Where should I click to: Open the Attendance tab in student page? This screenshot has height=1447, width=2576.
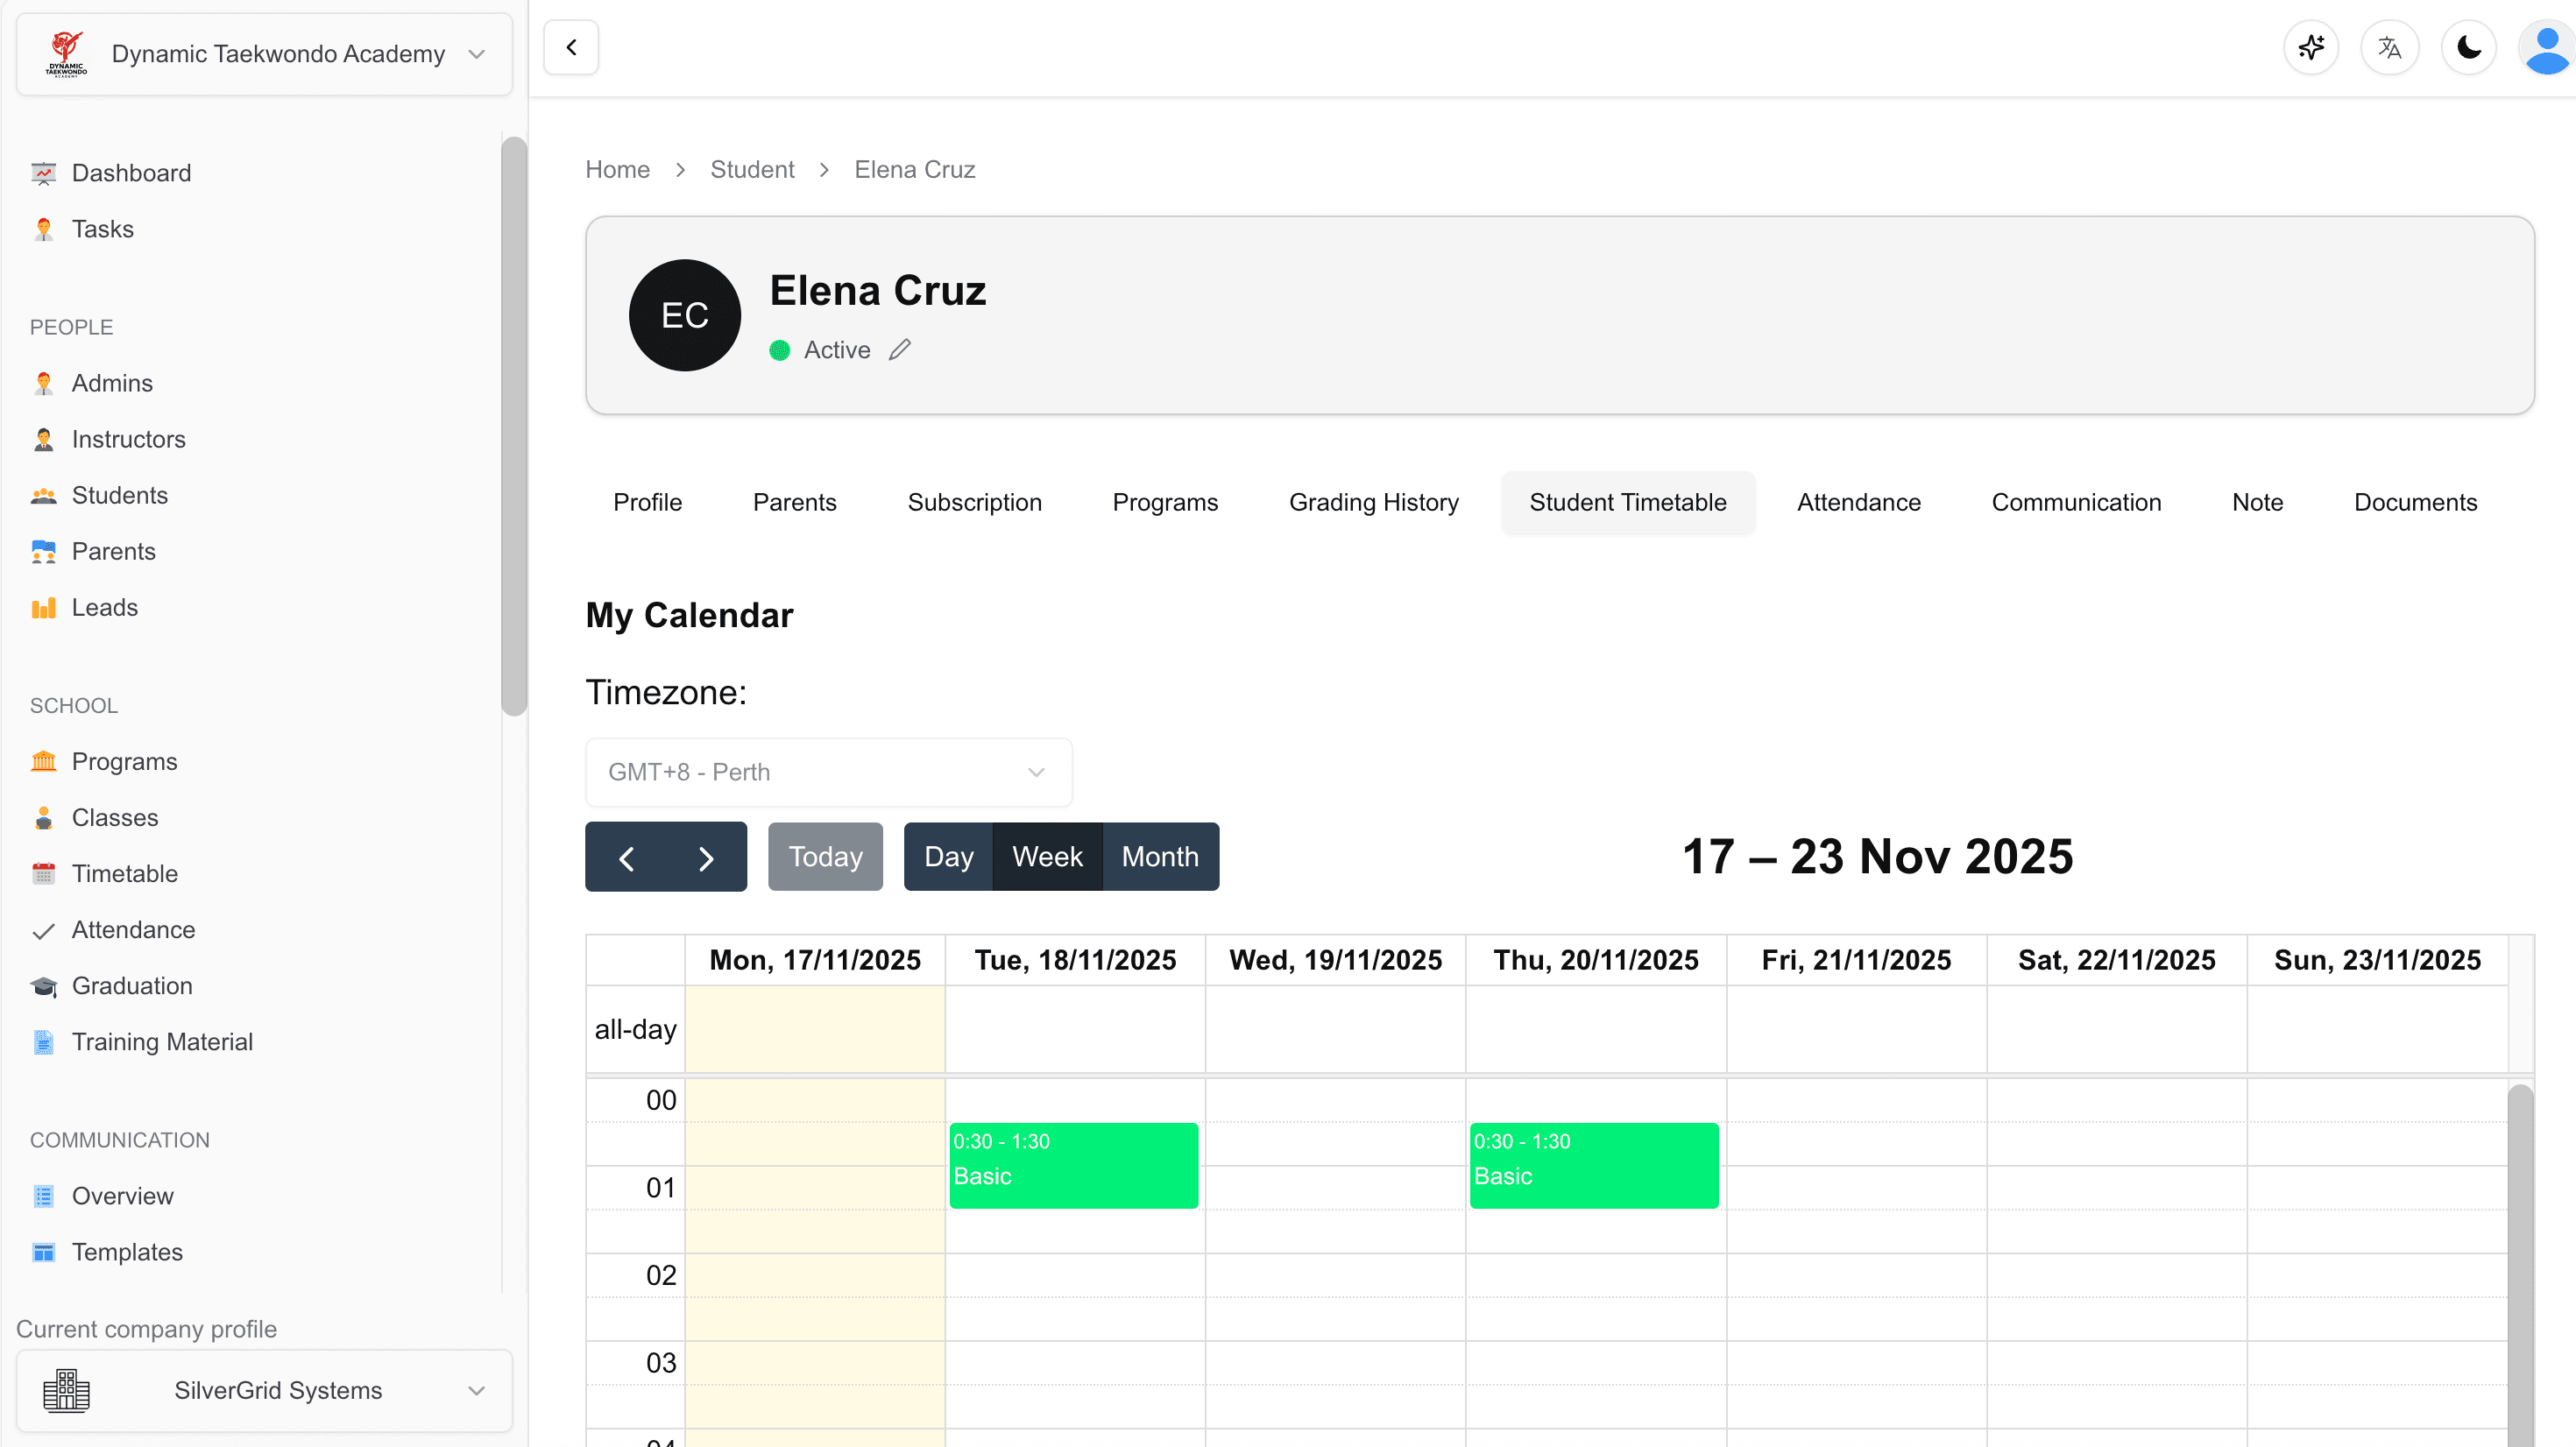(x=1859, y=503)
